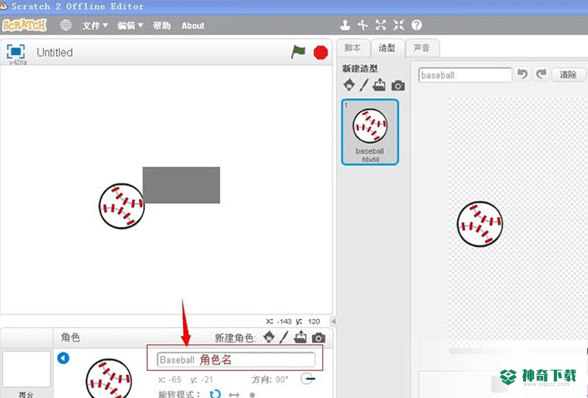
Task: Click the 清除 button in paint editor
Action: (568, 75)
